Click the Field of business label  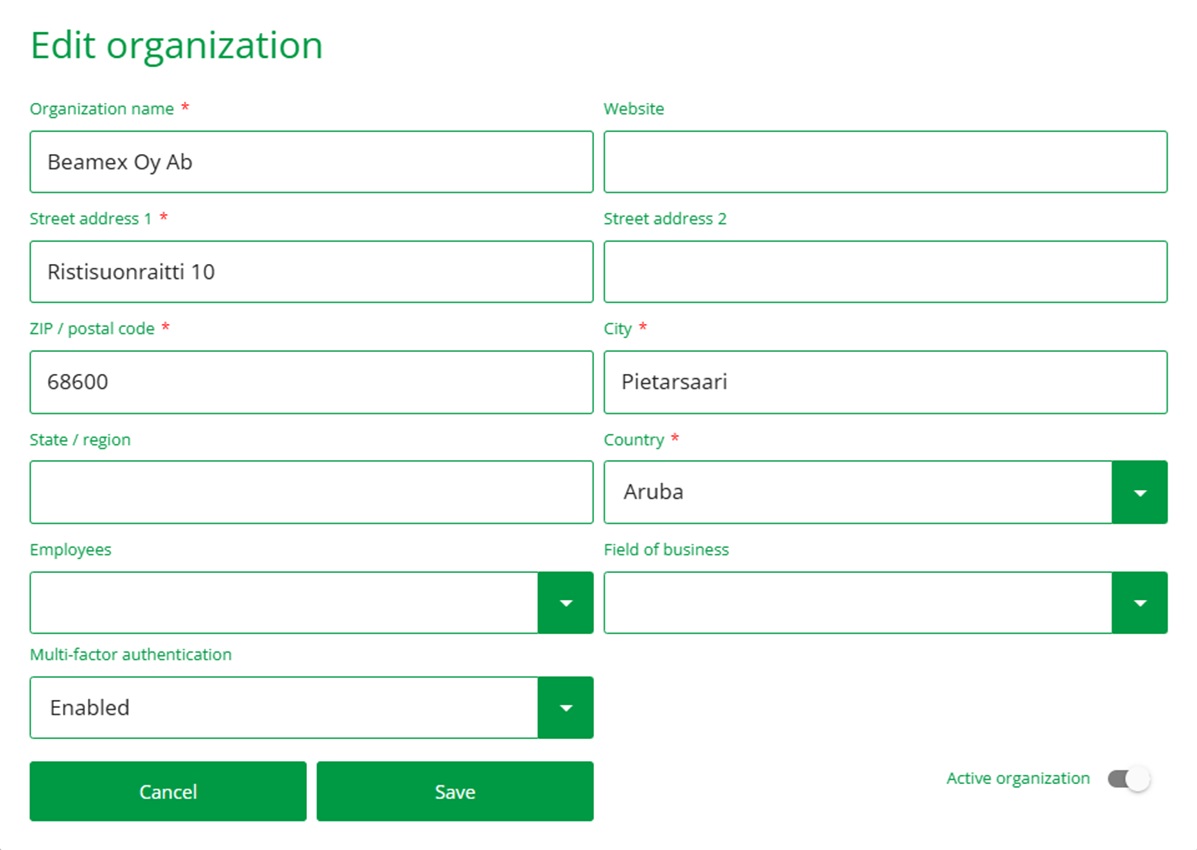(666, 550)
